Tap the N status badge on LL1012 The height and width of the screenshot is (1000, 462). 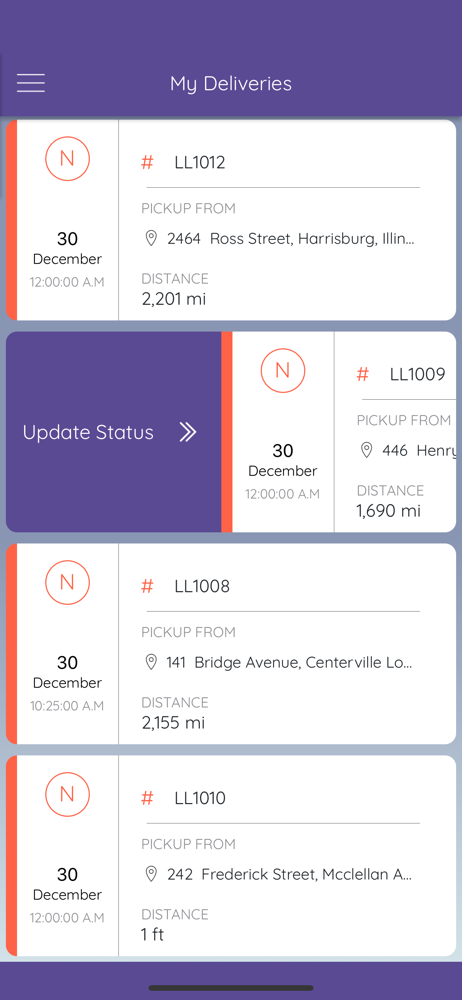click(x=67, y=158)
